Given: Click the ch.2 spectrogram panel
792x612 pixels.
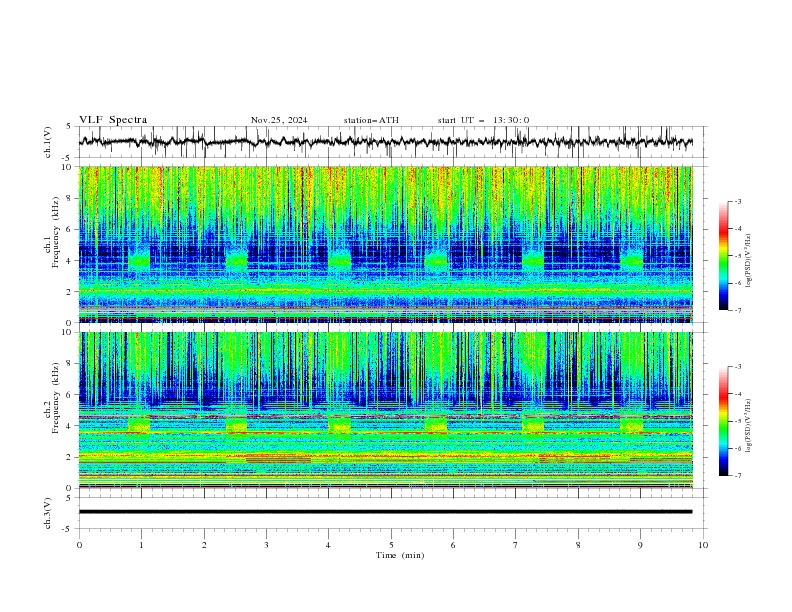Looking at the screenshot, I should [385, 410].
